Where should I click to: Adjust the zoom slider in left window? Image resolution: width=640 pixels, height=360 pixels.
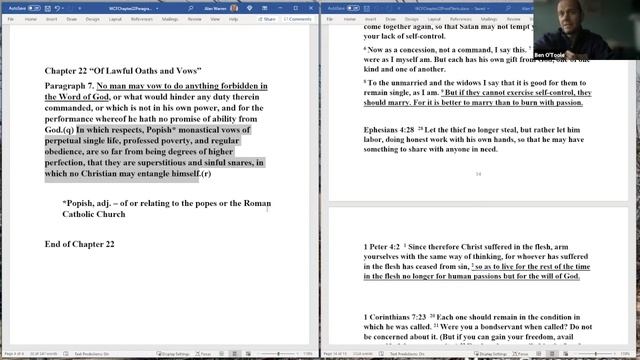pos(279,354)
